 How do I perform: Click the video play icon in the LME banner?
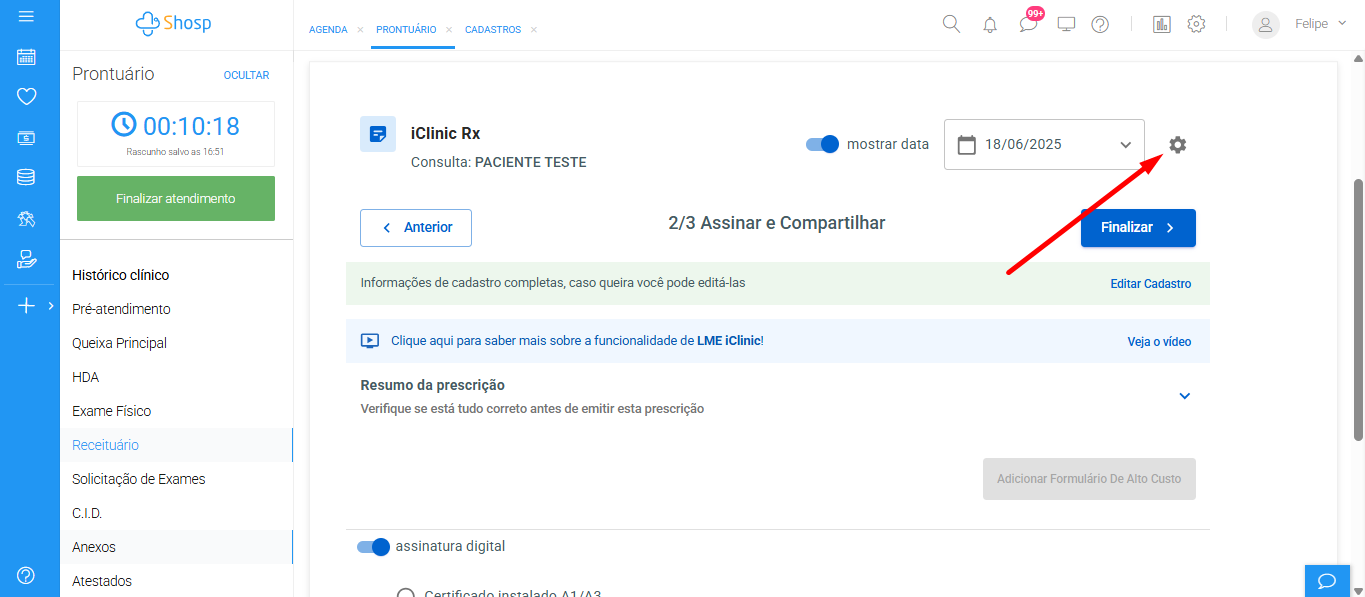click(x=370, y=341)
